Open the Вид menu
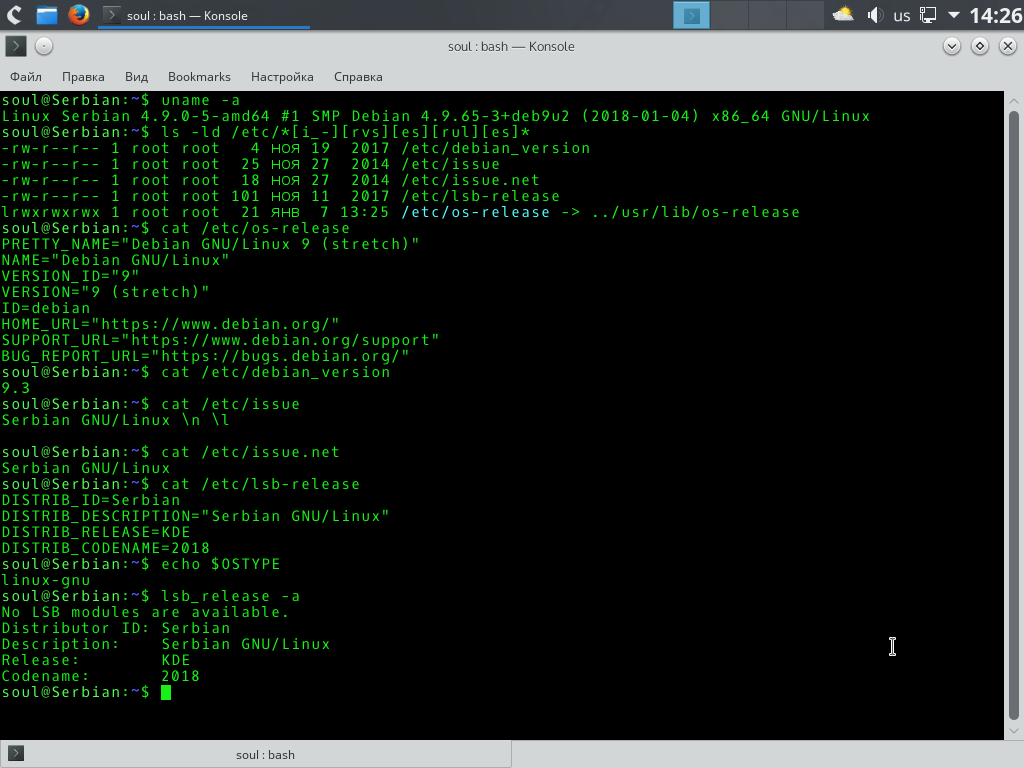The height and width of the screenshot is (768, 1024). (x=136, y=77)
